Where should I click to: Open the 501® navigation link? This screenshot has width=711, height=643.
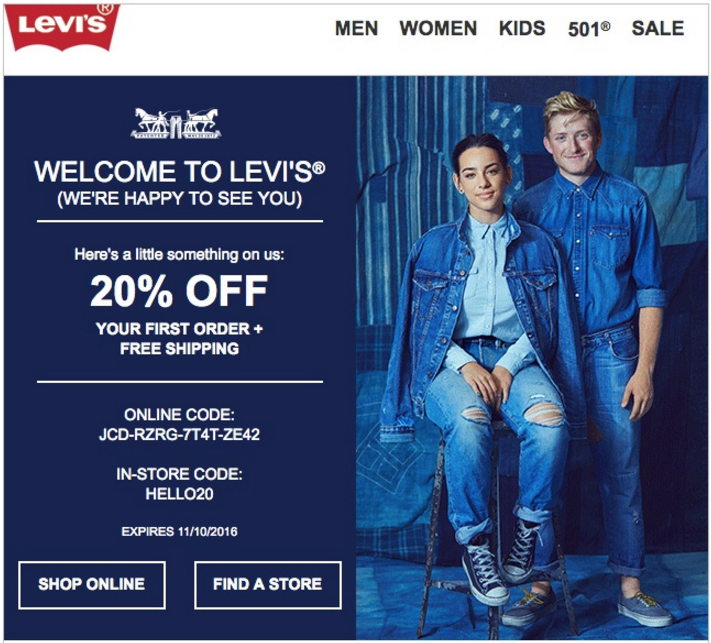589,29
